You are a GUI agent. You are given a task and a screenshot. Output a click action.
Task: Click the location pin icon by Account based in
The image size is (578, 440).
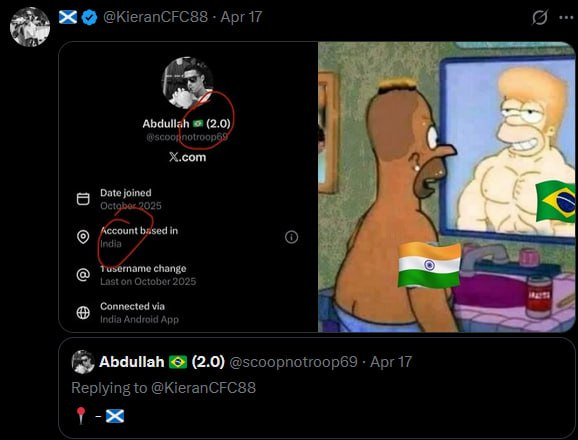[83, 237]
